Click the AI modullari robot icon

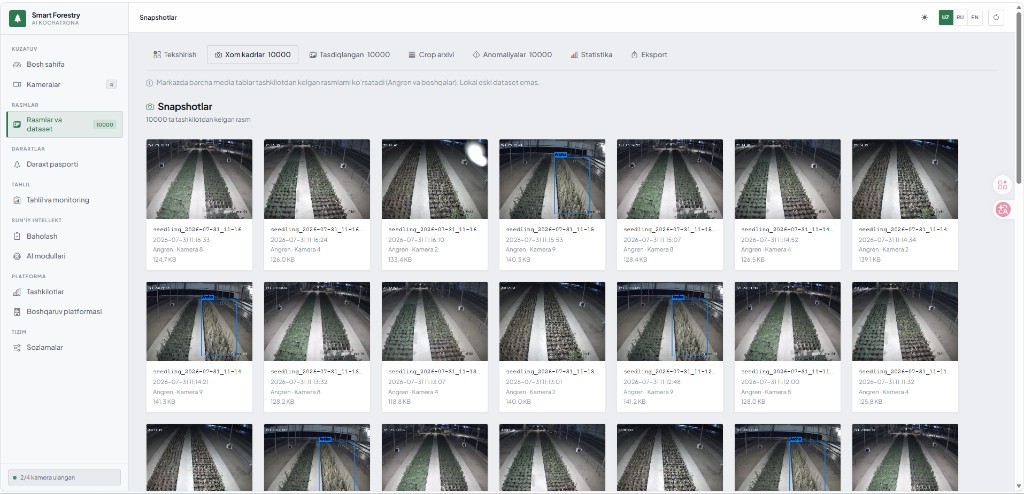coord(18,256)
